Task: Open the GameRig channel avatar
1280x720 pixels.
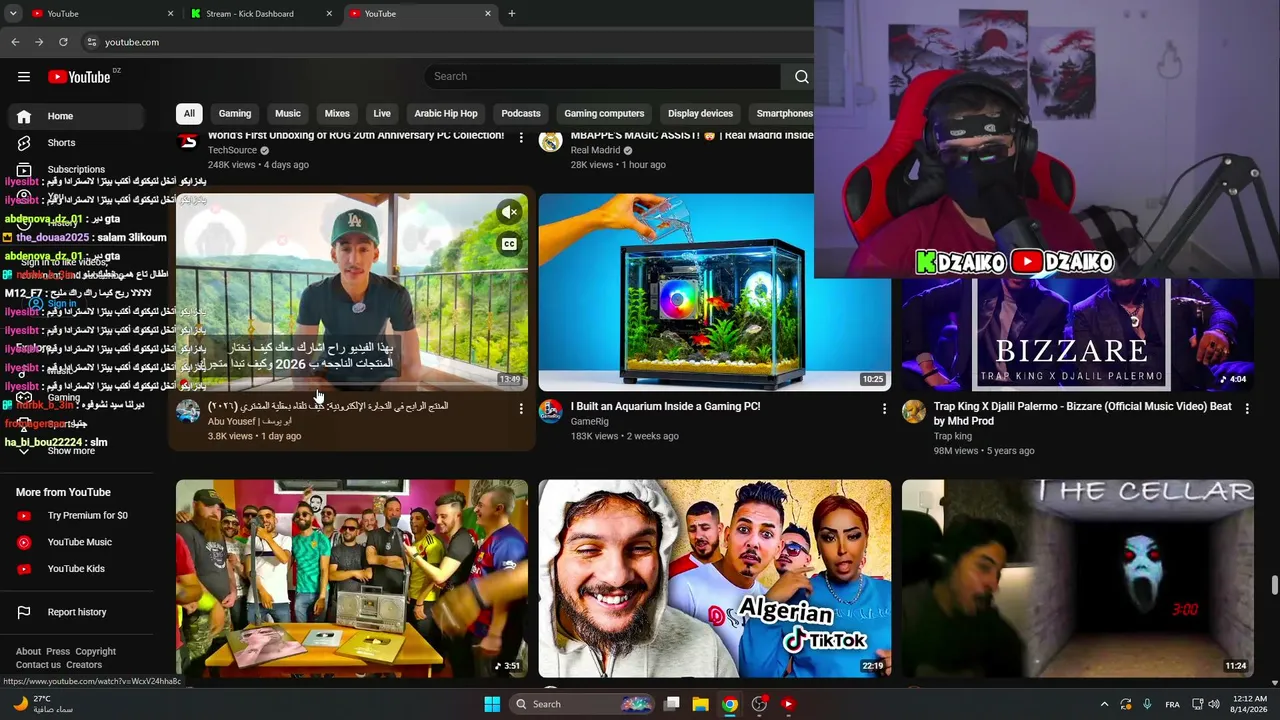Action: click(551, 411)
